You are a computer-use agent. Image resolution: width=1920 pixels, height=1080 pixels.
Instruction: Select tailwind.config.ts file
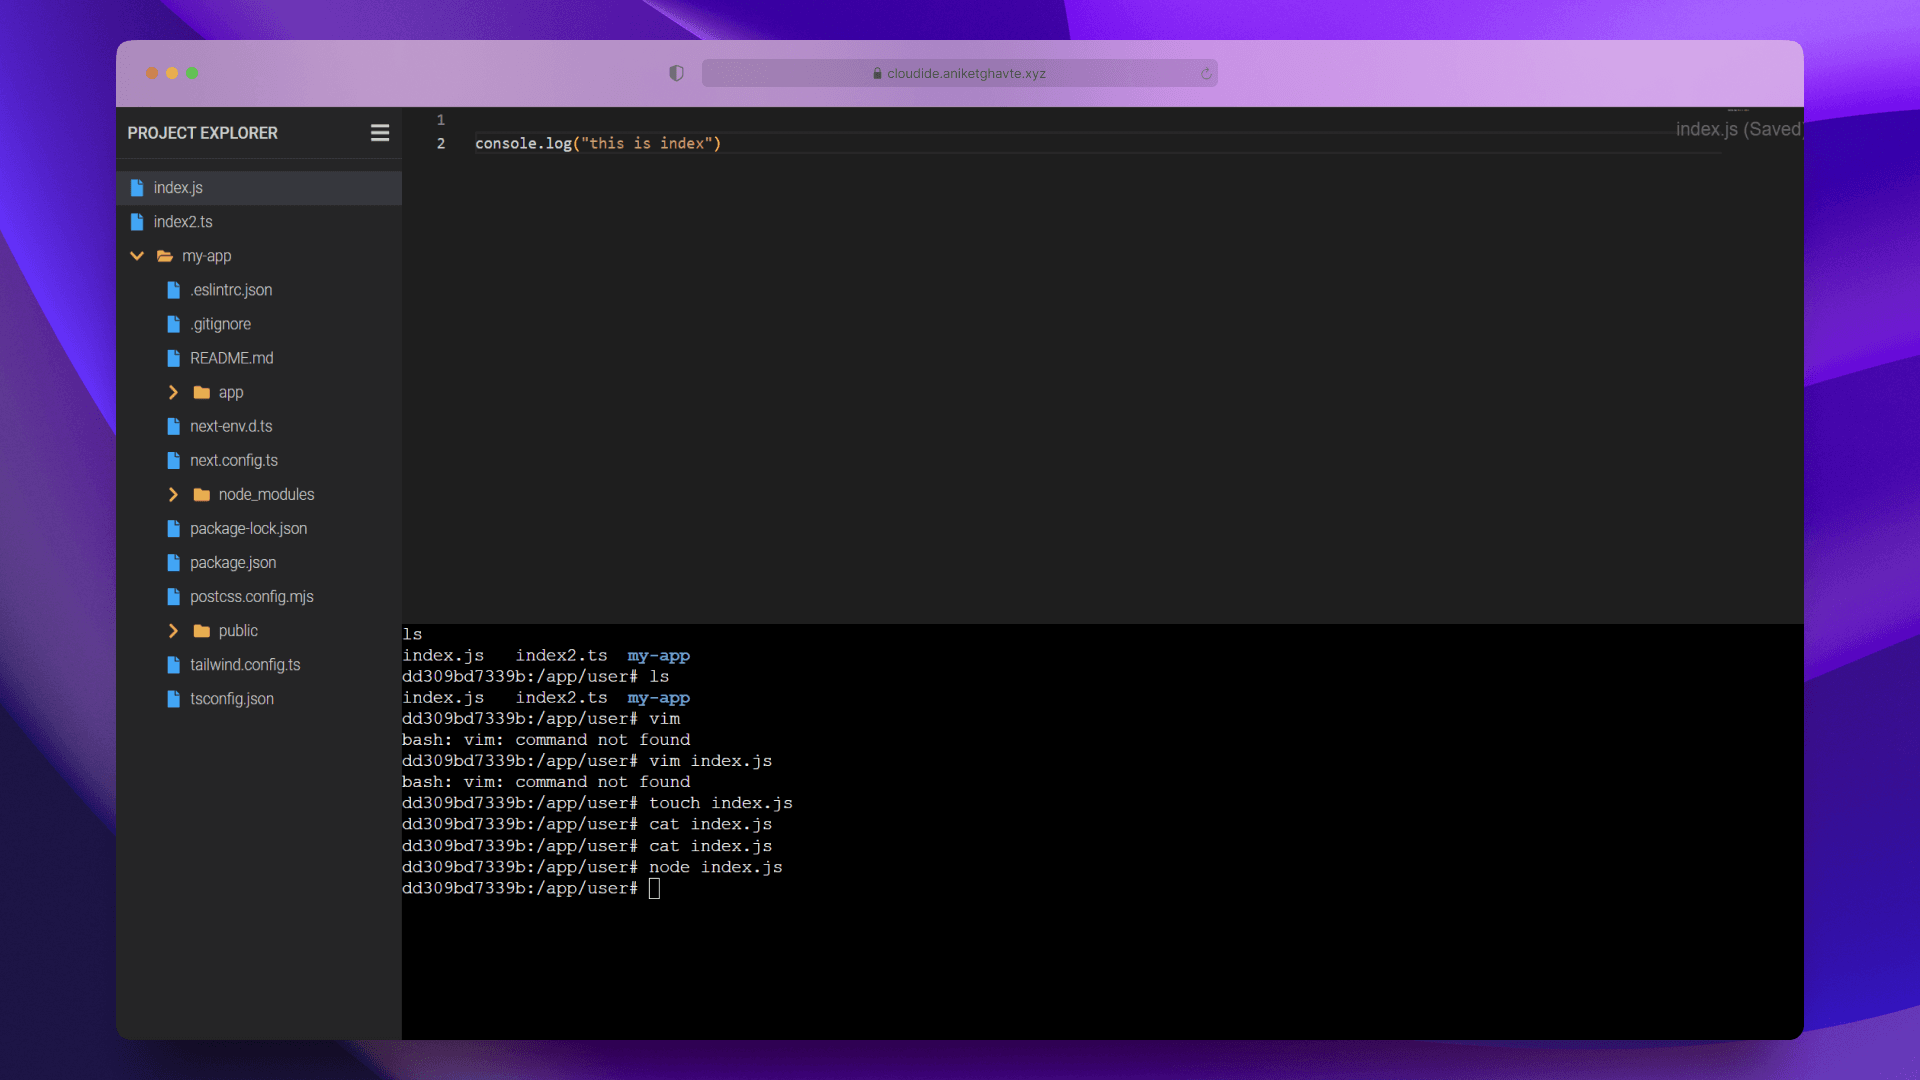pyautogui.click(x=245, y=665)
